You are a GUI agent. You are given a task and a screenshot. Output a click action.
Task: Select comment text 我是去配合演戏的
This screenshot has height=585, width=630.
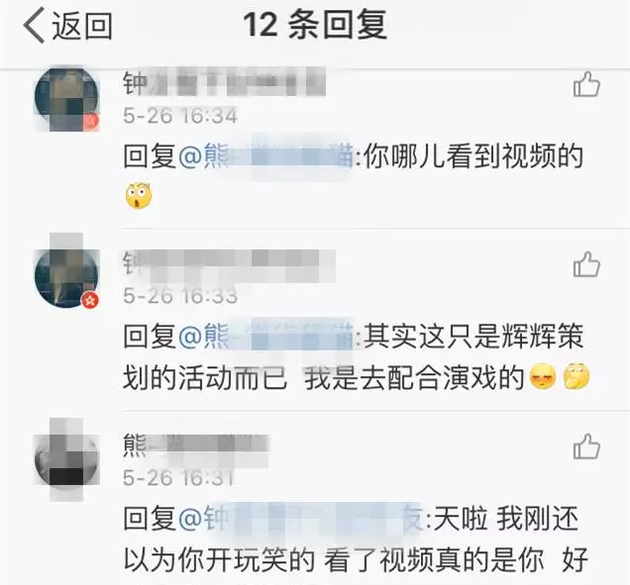pos(414,378)
